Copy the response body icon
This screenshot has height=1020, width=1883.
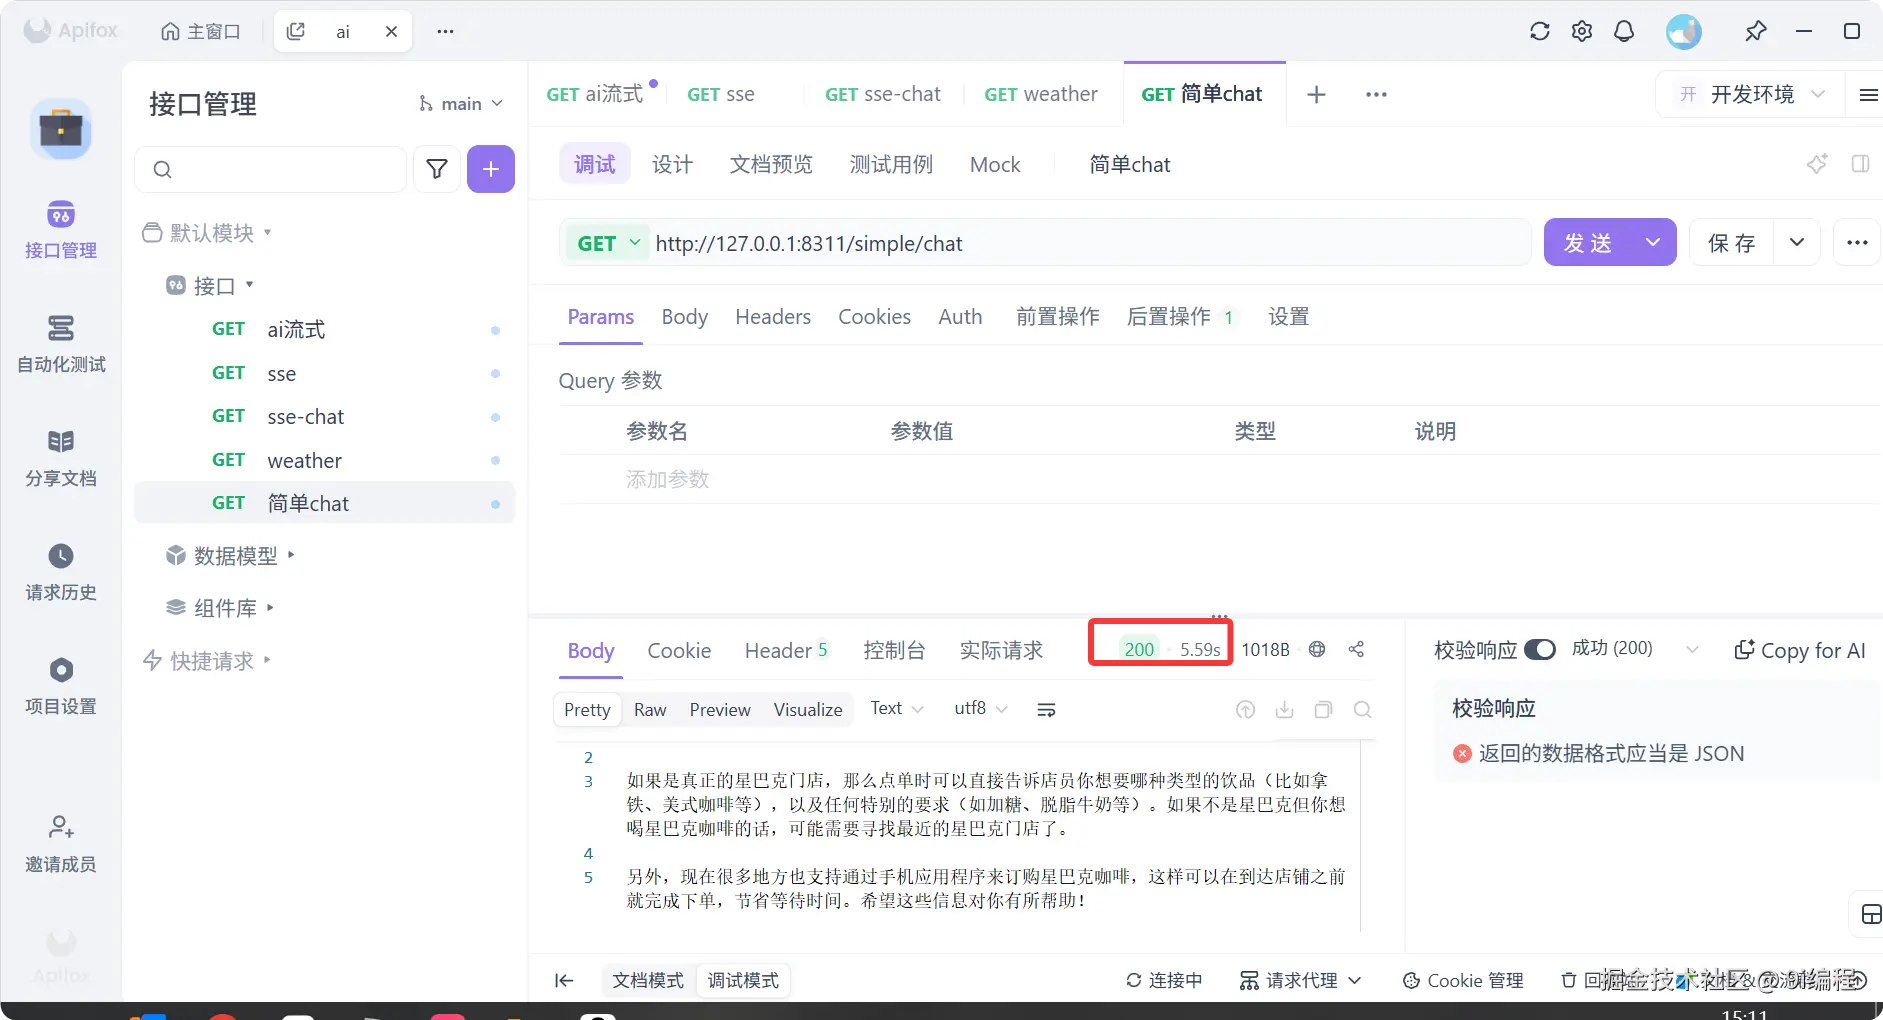[x=1323, y=709]
